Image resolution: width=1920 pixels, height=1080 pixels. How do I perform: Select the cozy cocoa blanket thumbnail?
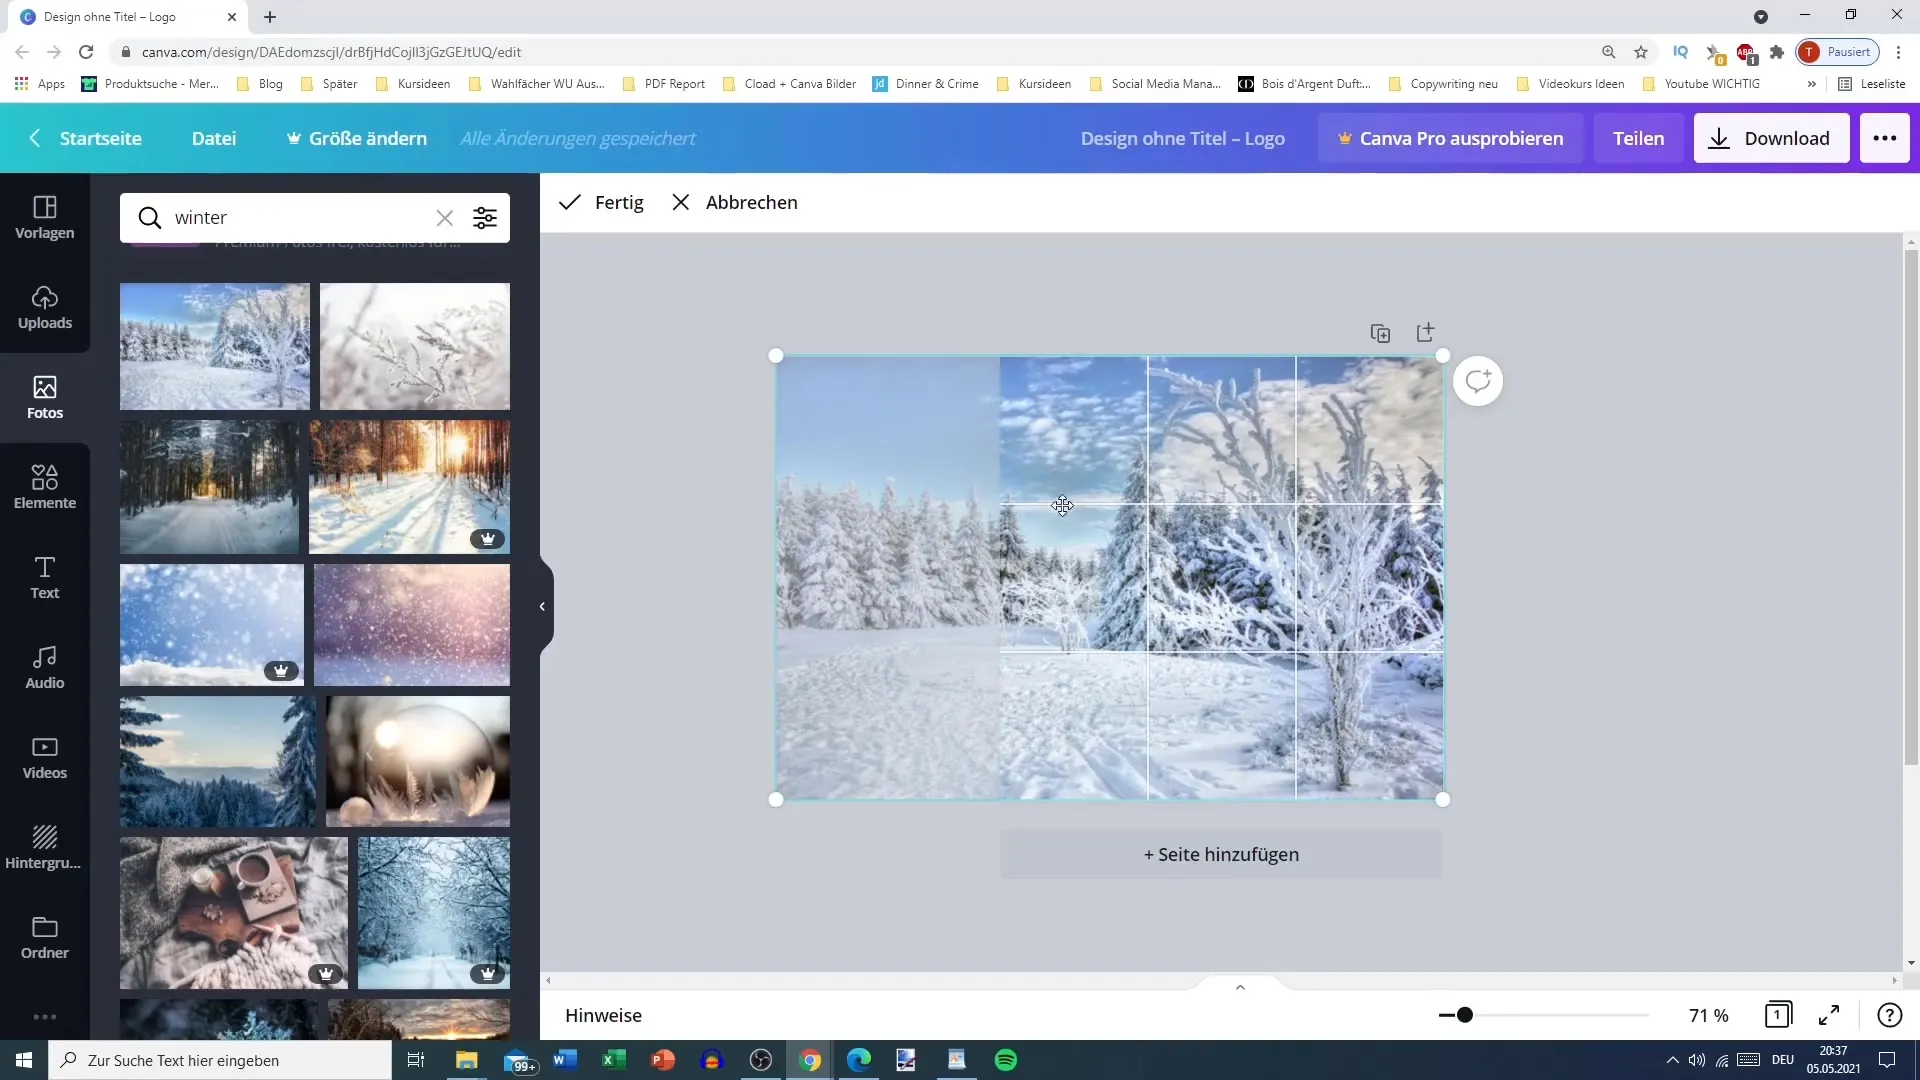tap(234, 913)
